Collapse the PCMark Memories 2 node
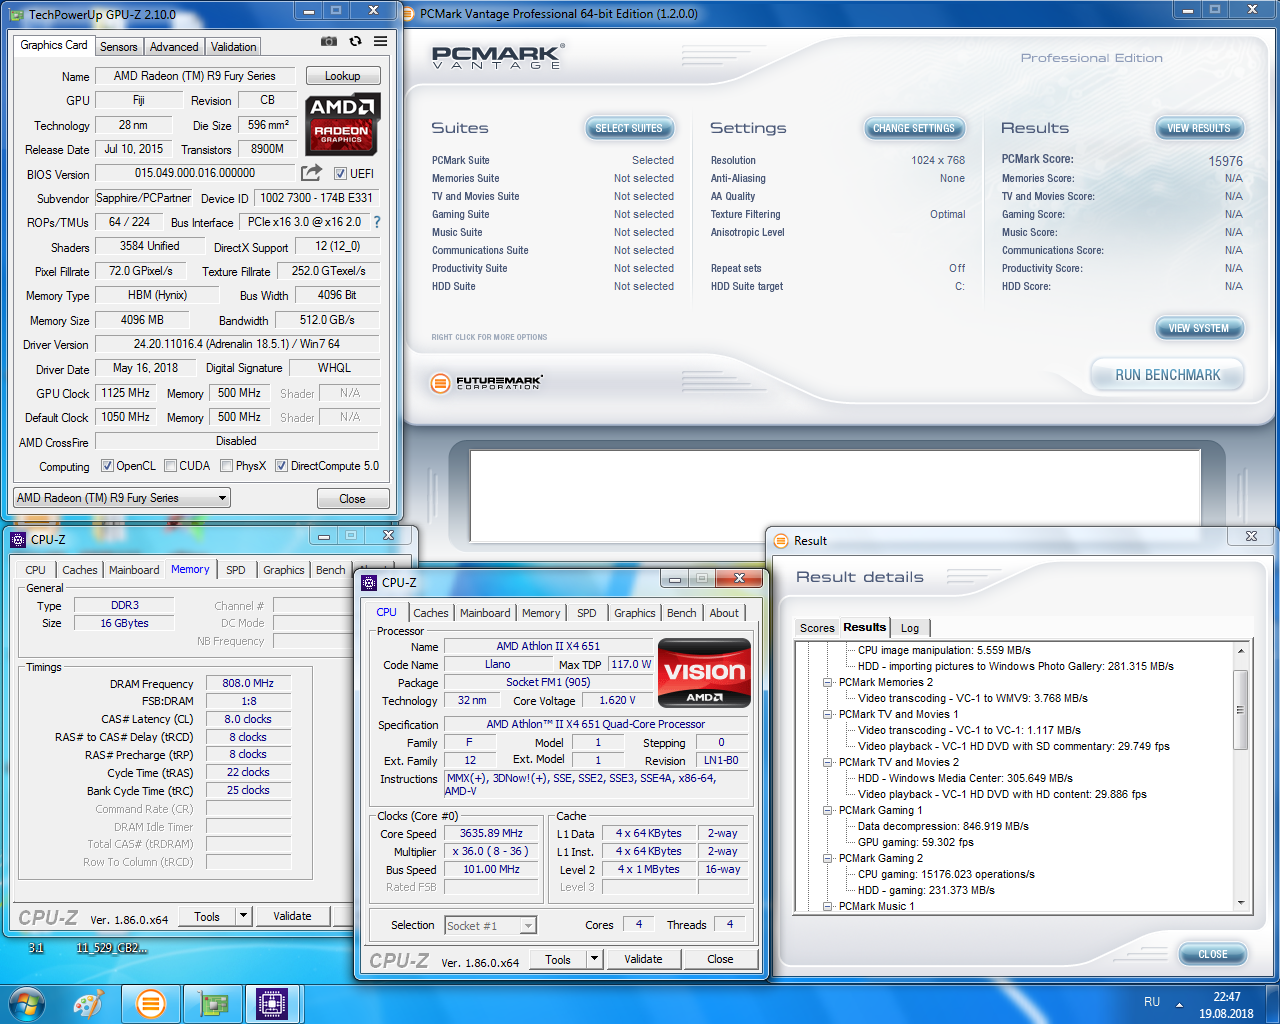Viewport: 1280px width, 1024px height. (x=827, y=682)
